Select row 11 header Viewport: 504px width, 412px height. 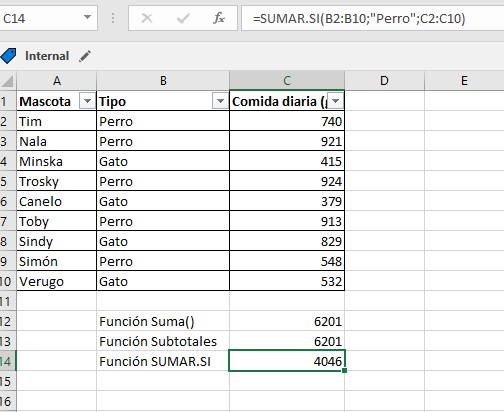[8, 301]
